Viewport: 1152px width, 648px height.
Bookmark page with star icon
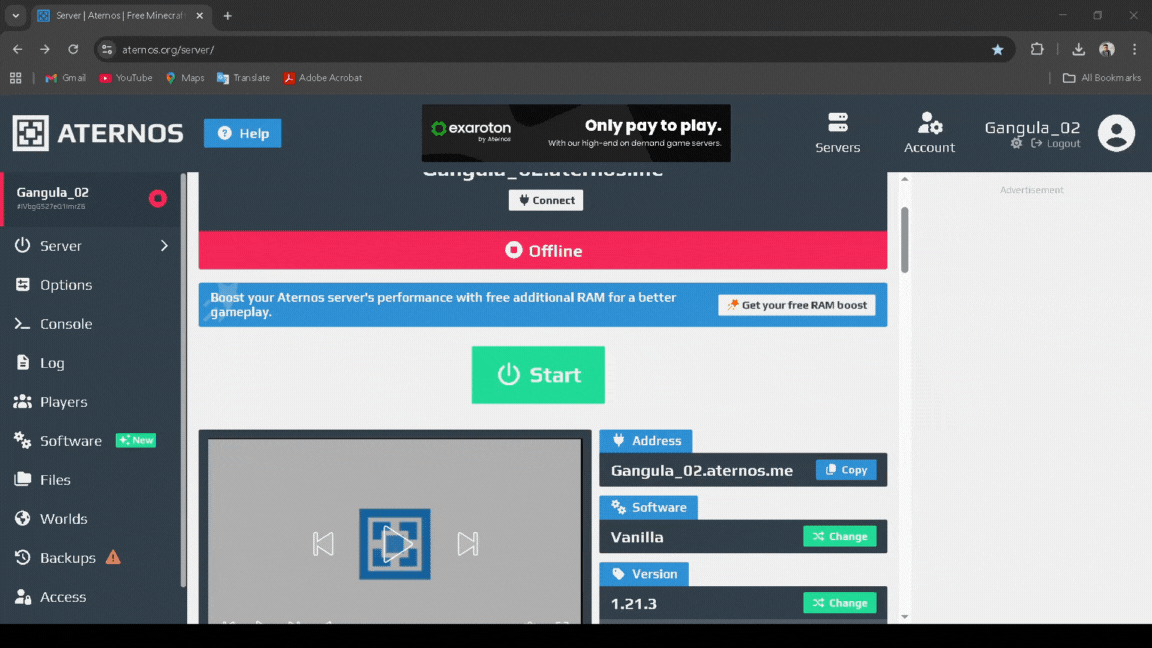[x=997, y=49]
